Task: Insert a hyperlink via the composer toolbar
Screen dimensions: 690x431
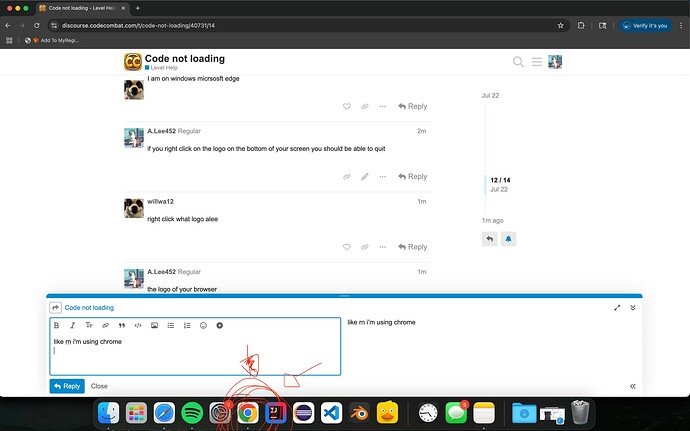Action: (105, 325)
